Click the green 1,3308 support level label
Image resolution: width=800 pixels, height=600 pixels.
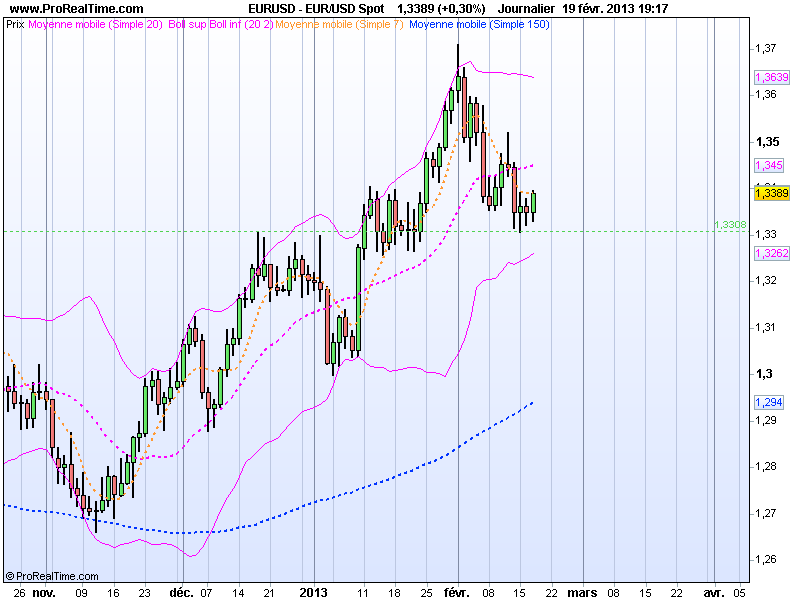730,224
